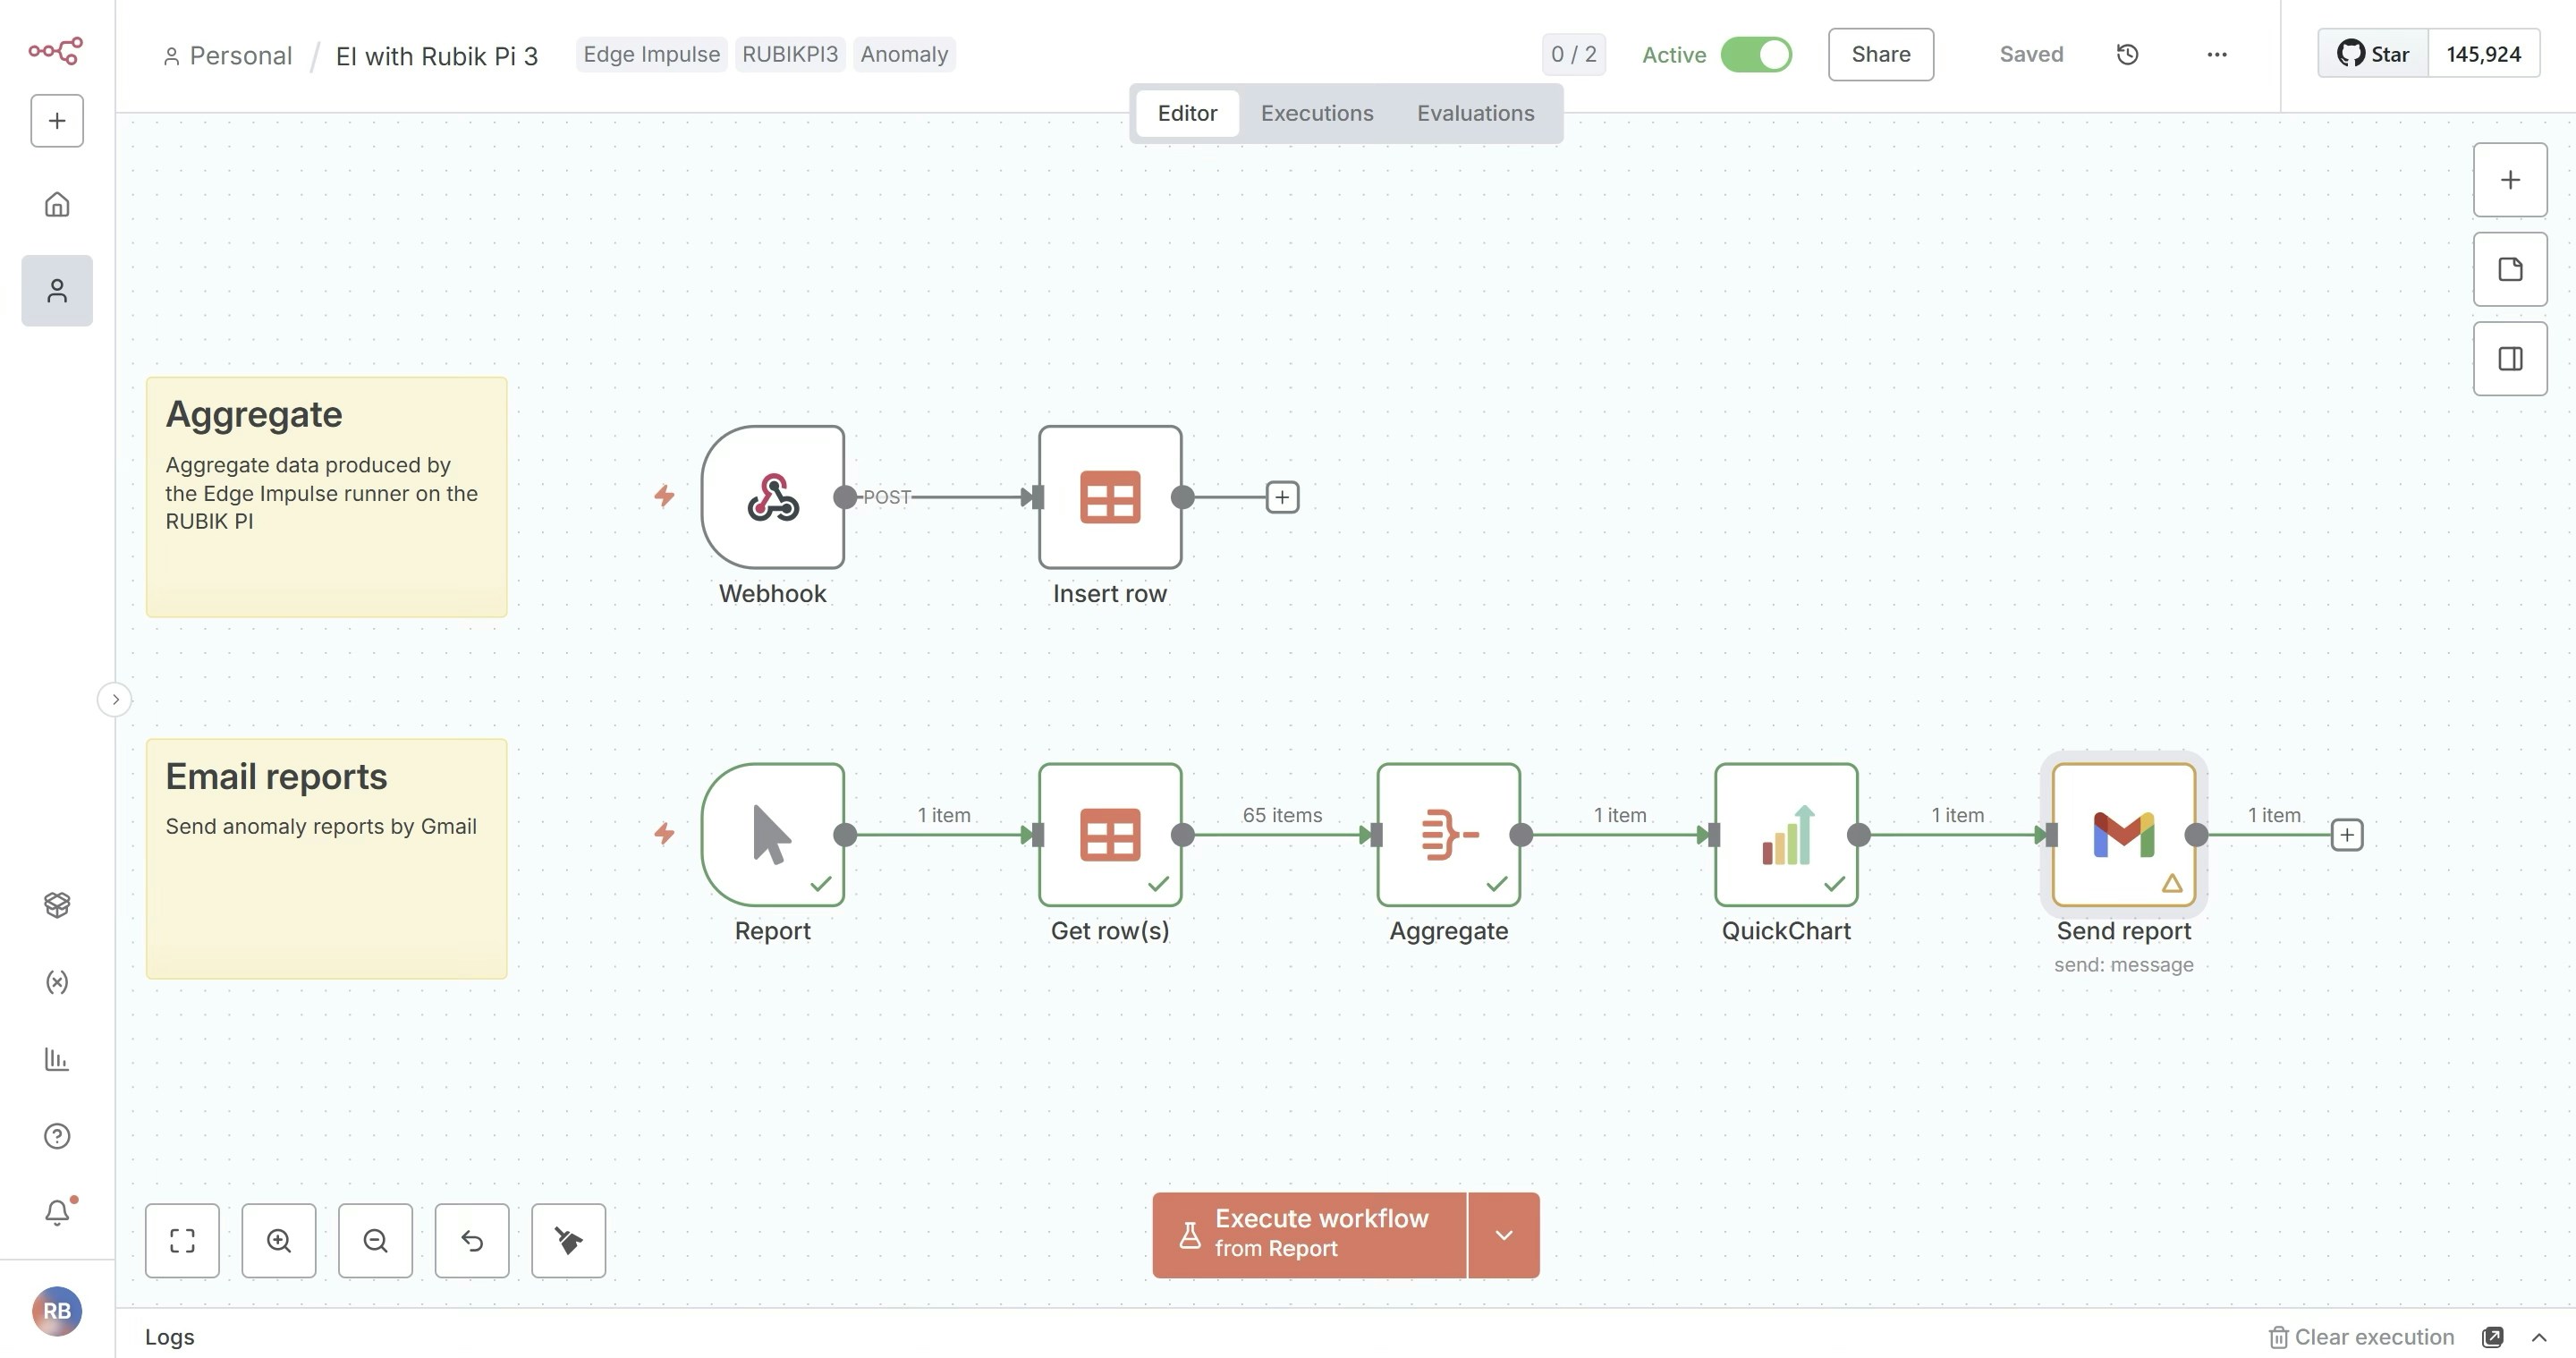Click the Share button
This screenshot has height=1358, width=2576.
pyautogui.click(x=1880, y=54)
